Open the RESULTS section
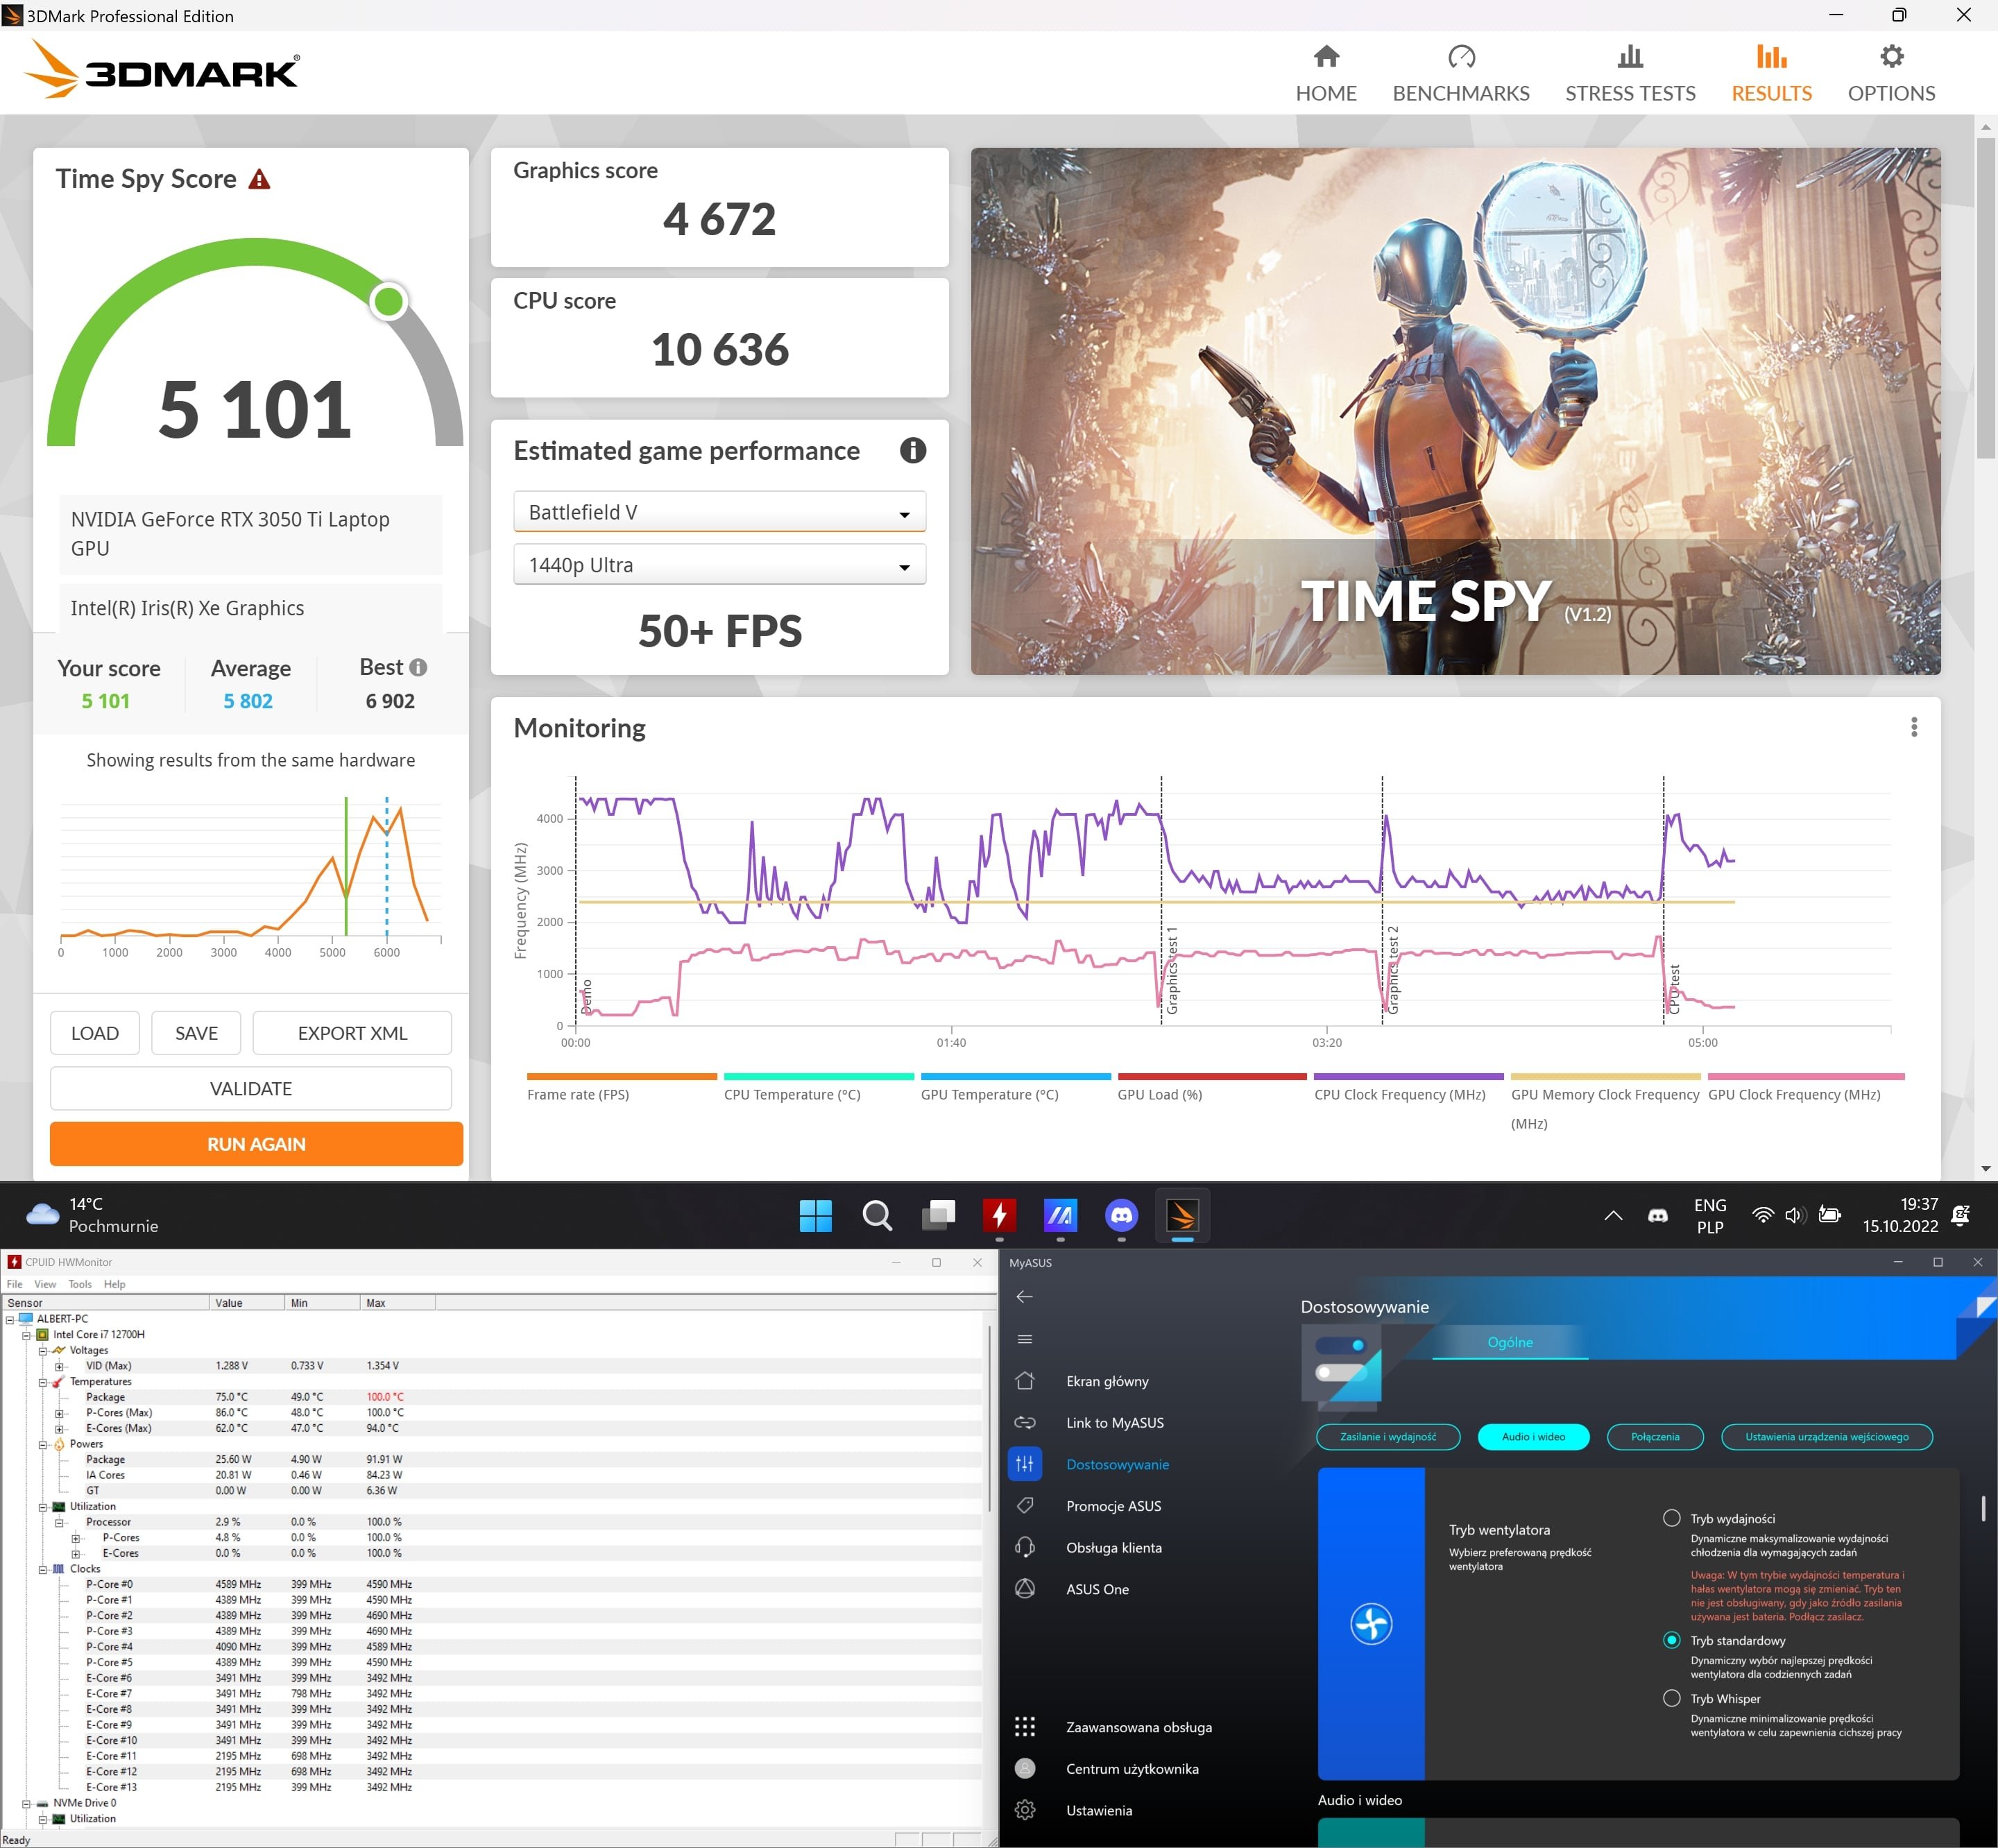Screen dimensions: 1998x1848 pyautogui.click(x=1770, y=73)
